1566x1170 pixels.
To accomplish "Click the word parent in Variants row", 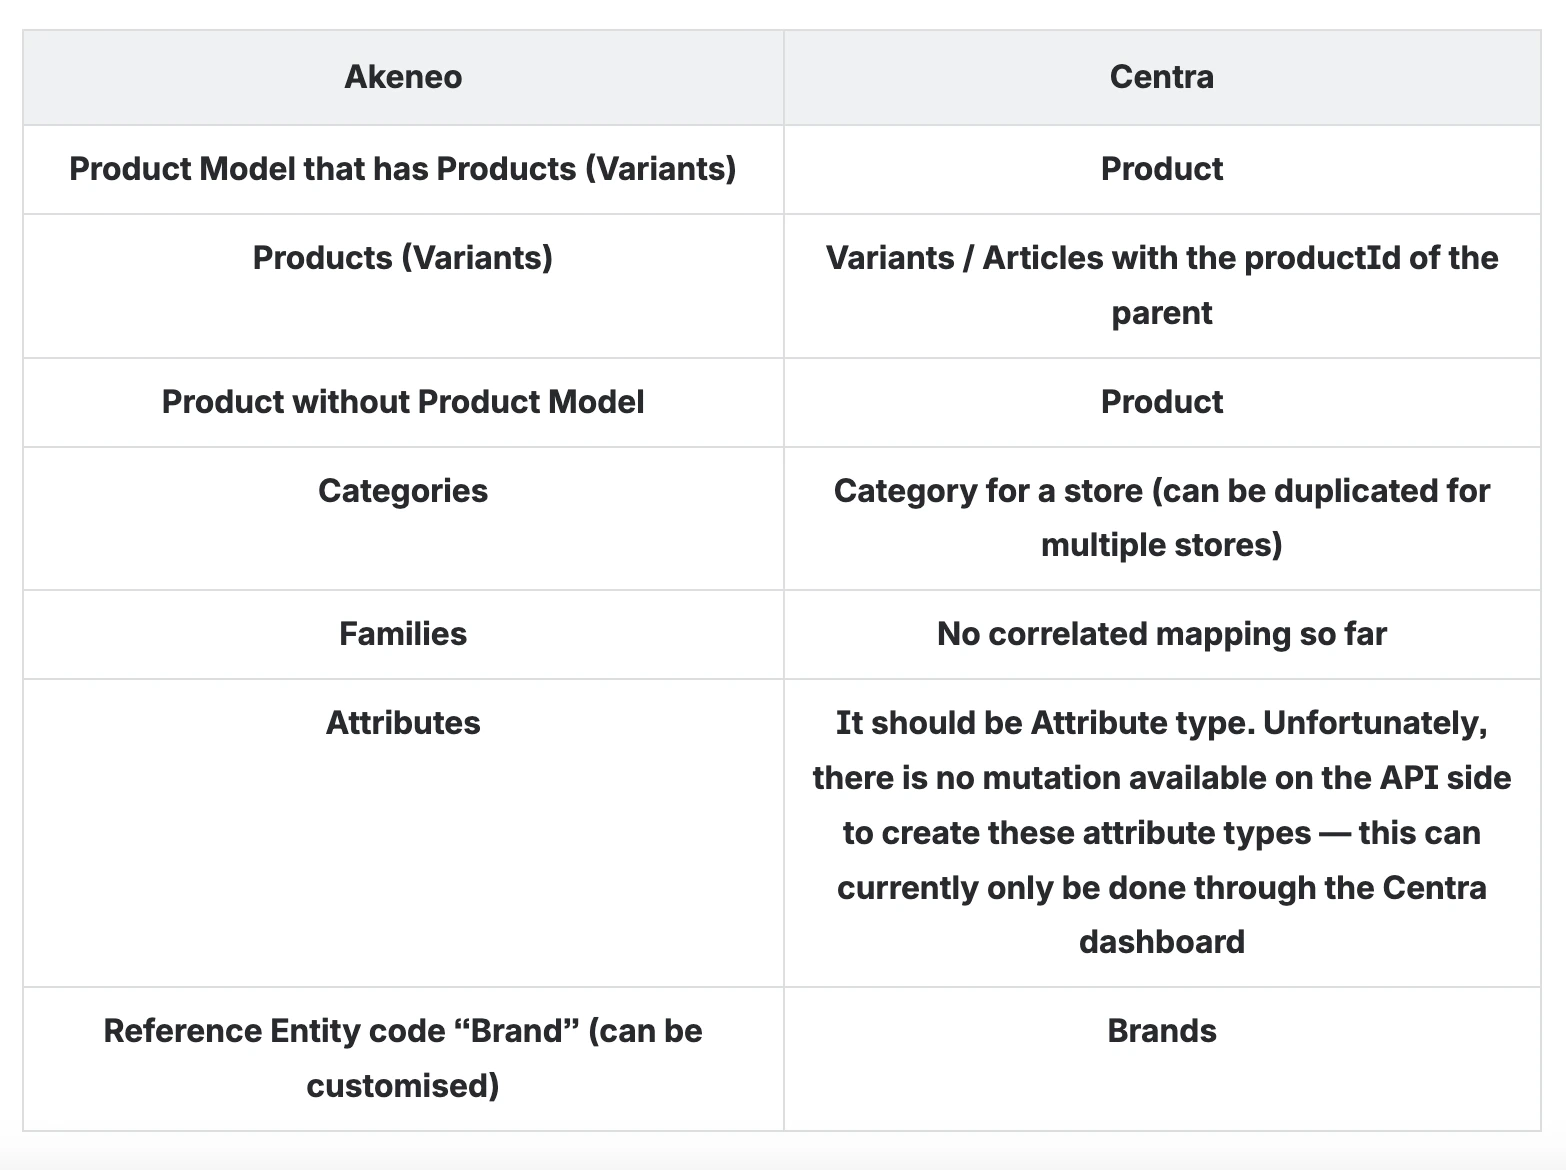I will [x=1162, y=314].
